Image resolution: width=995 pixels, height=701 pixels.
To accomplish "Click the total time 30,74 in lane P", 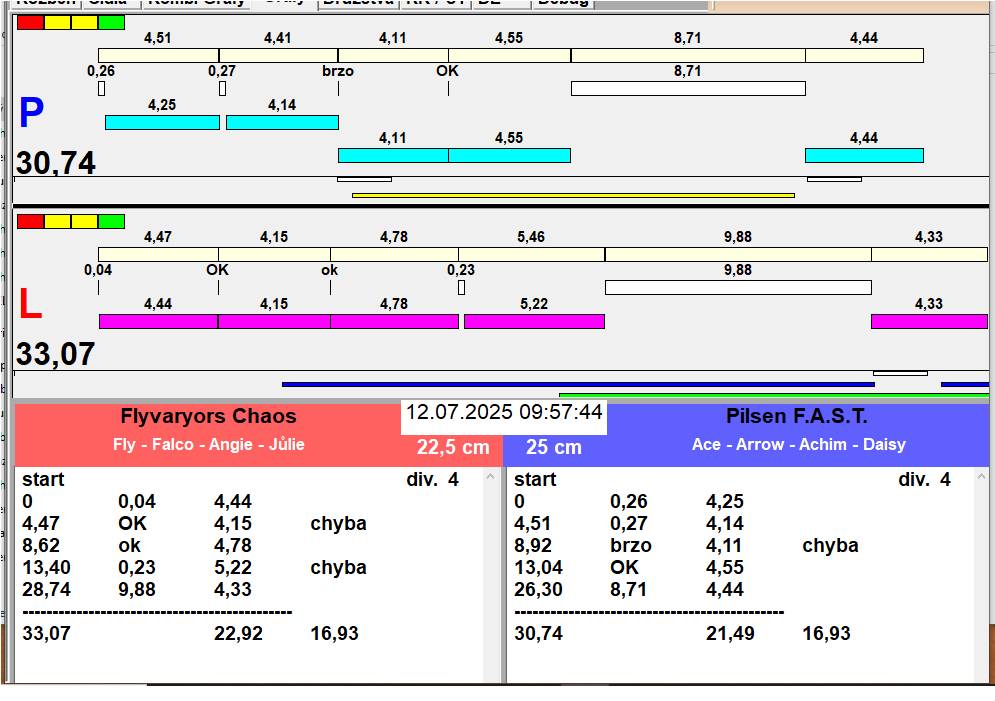I will point(56,163).
